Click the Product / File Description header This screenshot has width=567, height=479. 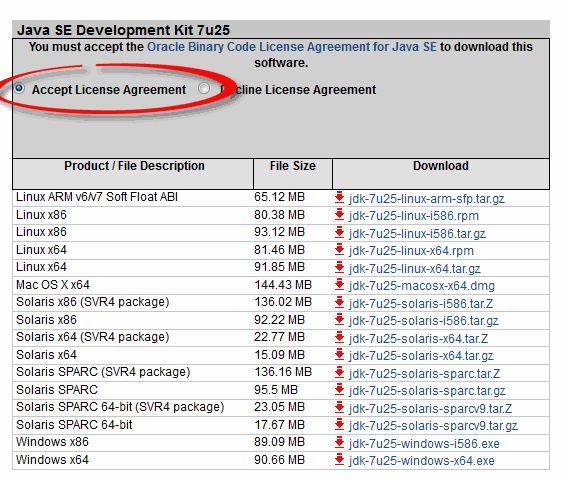134,166
